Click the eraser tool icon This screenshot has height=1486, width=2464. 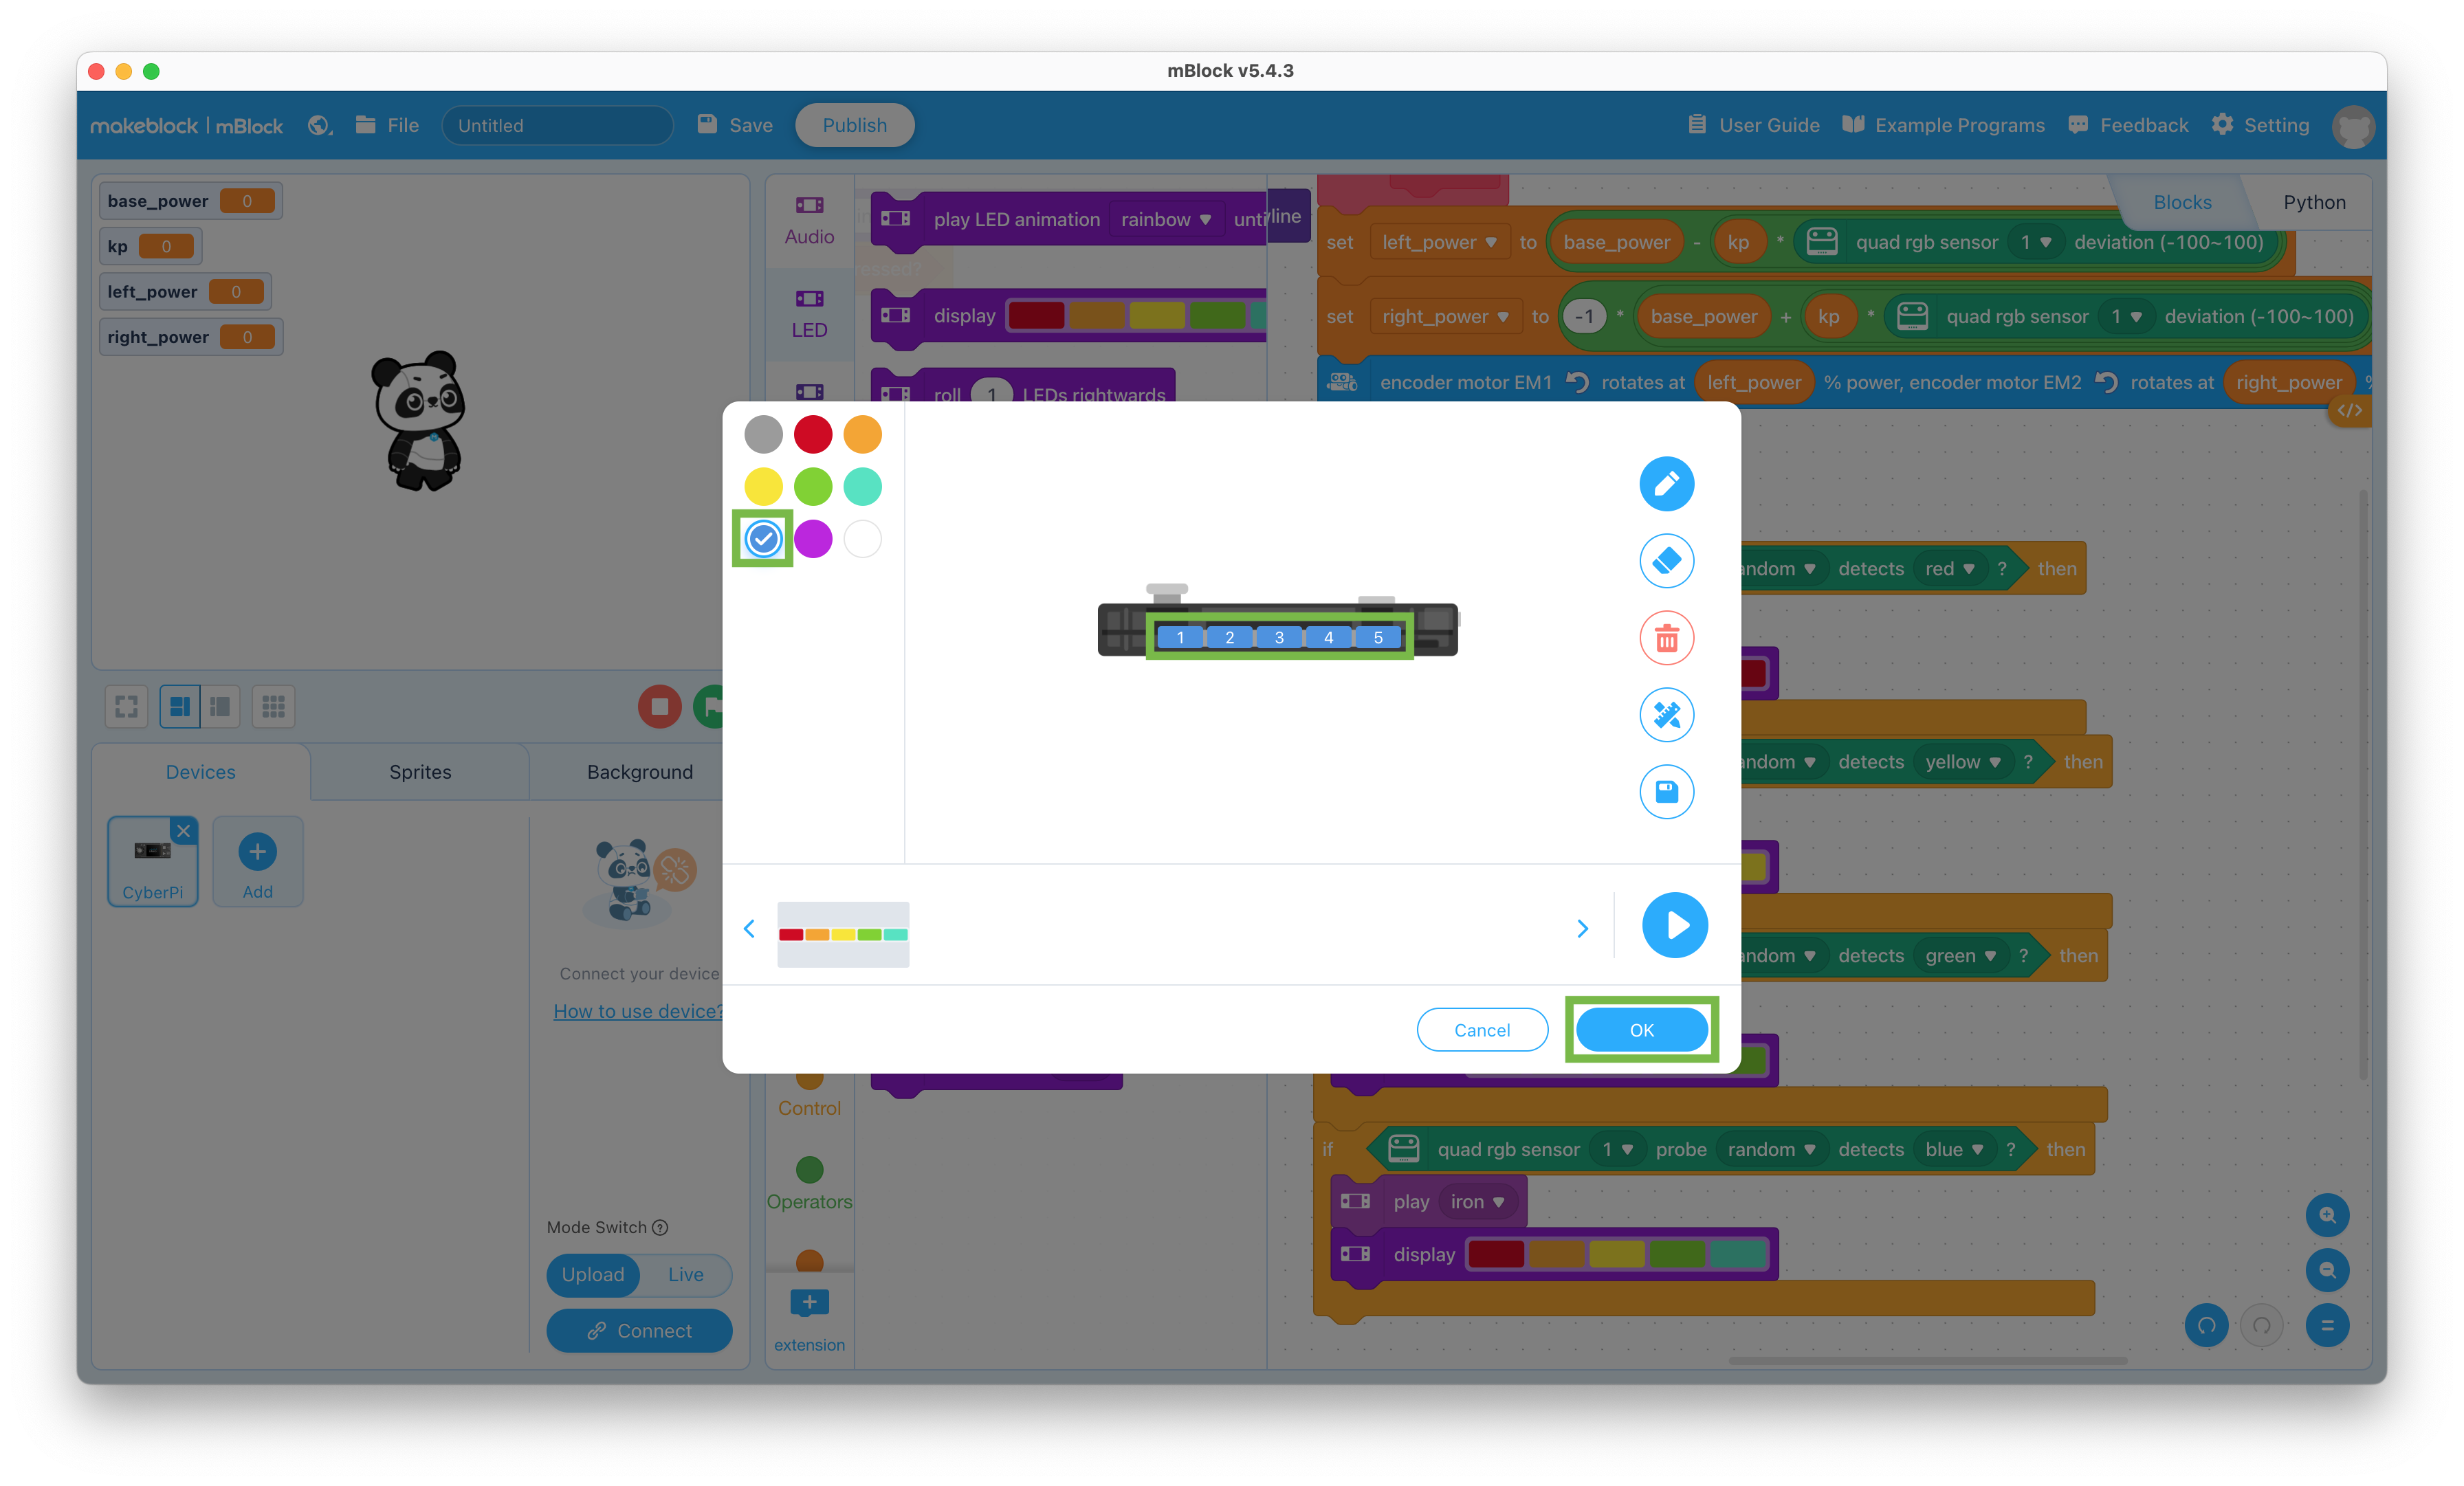point(1665,561)
